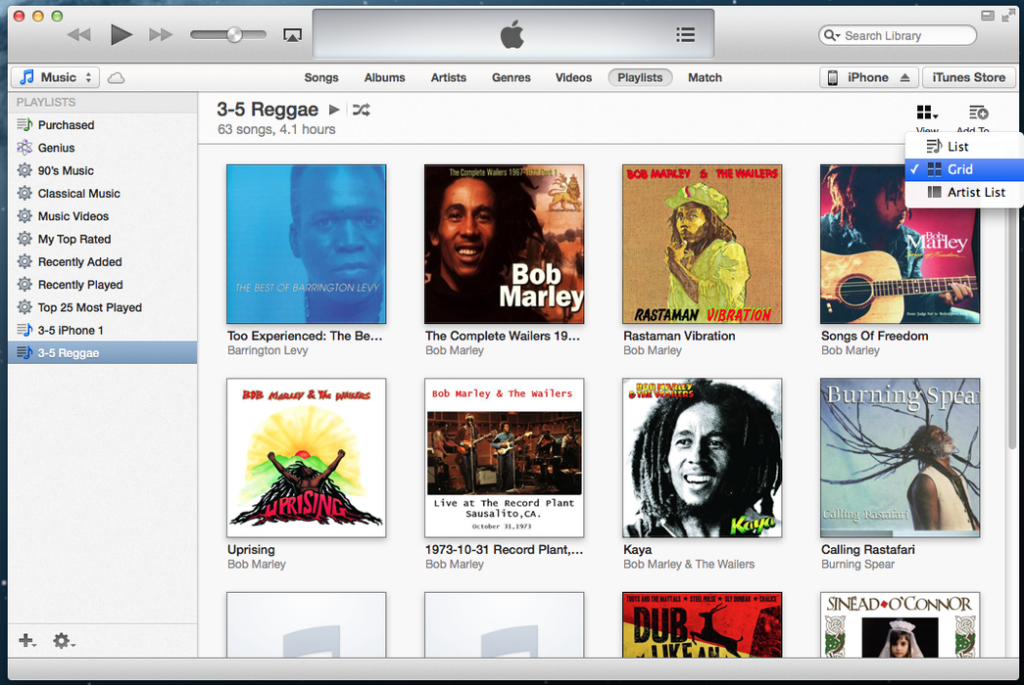
Task: Click the Calling Rastafari album cover
Action: coord(900,458)
